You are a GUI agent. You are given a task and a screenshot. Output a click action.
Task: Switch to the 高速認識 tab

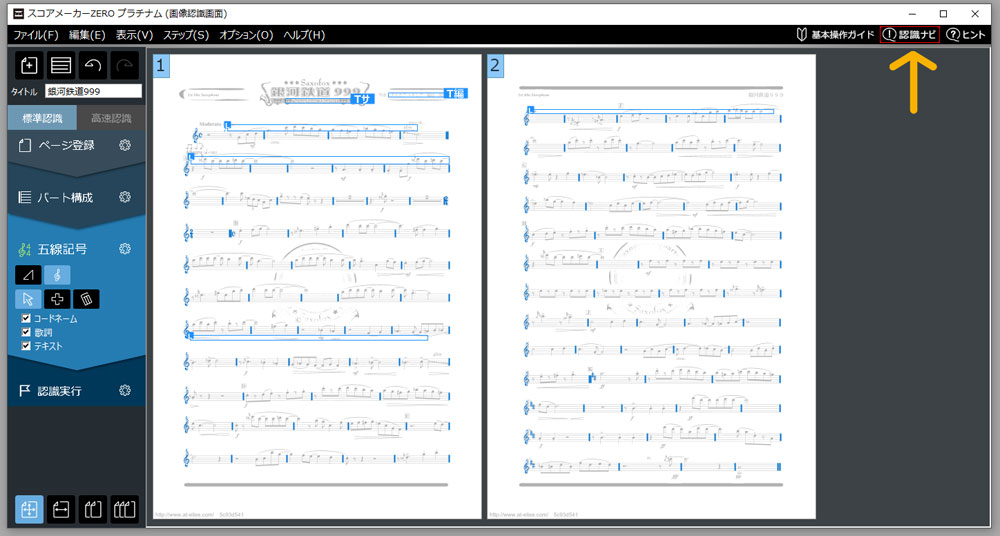pos(111,118)
